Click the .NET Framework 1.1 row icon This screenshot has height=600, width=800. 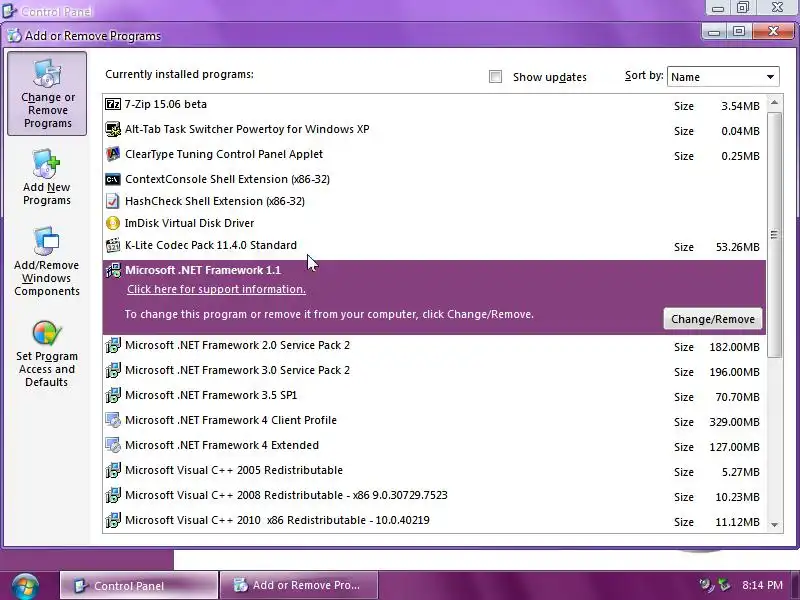[113, 270]
